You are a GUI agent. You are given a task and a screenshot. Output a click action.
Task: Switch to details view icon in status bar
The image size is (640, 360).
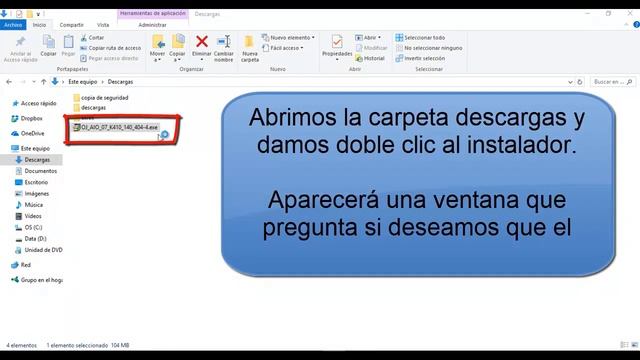(624, 345)
